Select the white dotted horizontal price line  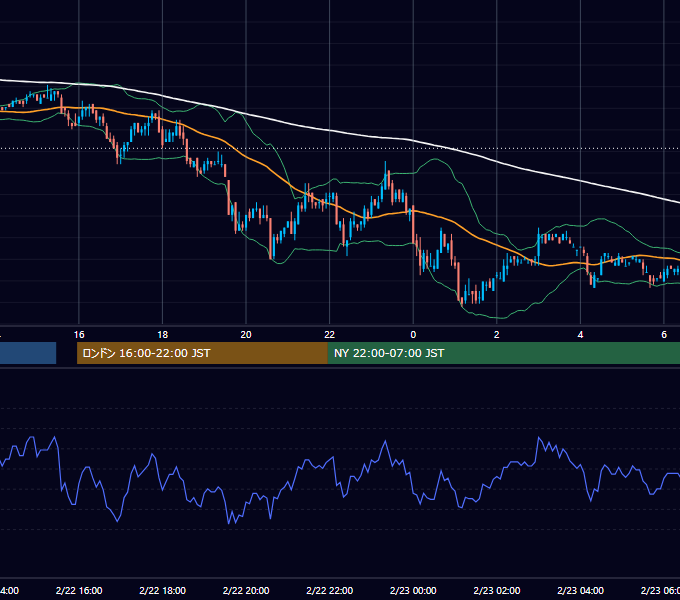[x=340, y=148]
